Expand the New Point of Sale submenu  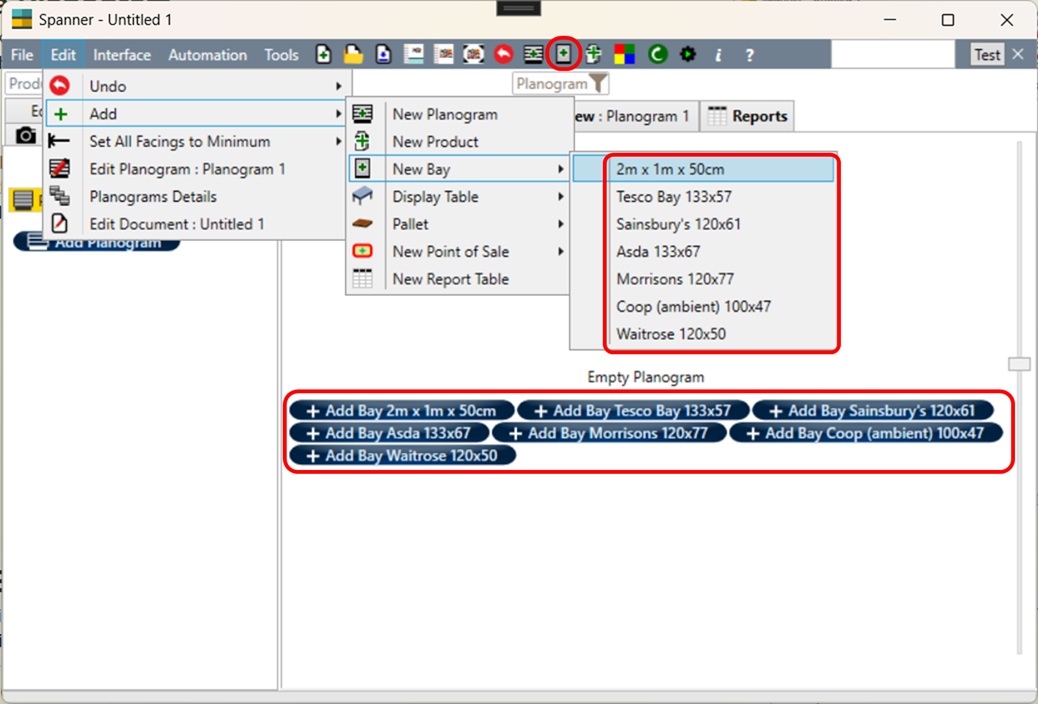(460, 252)
